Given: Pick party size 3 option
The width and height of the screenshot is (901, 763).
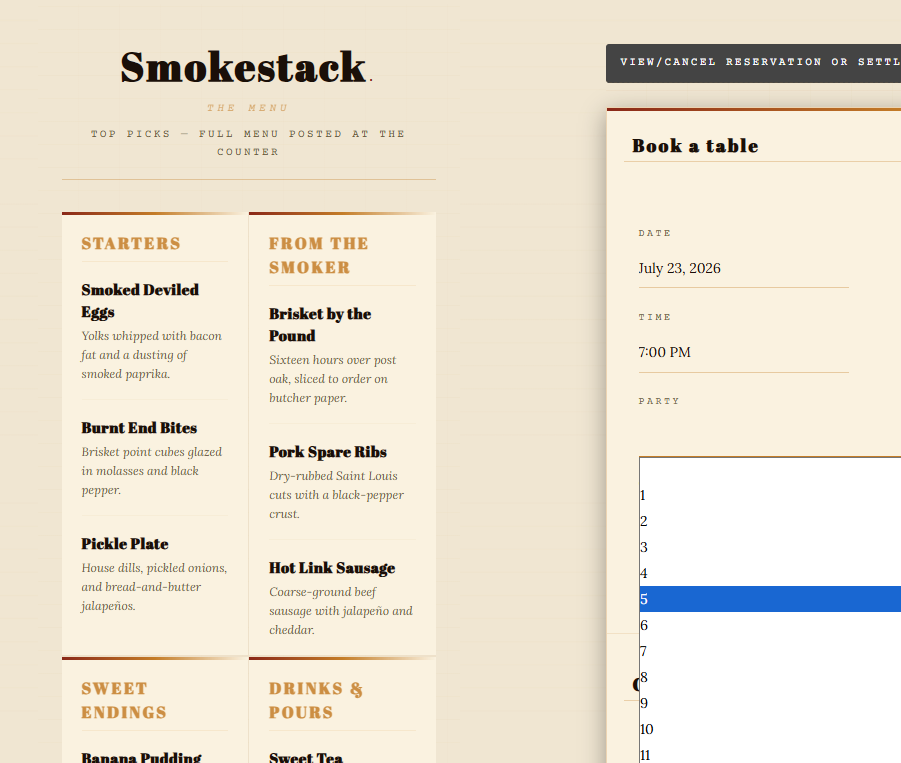Looking at the screenshot, I should pyautogui.click(x=770, y=547).
